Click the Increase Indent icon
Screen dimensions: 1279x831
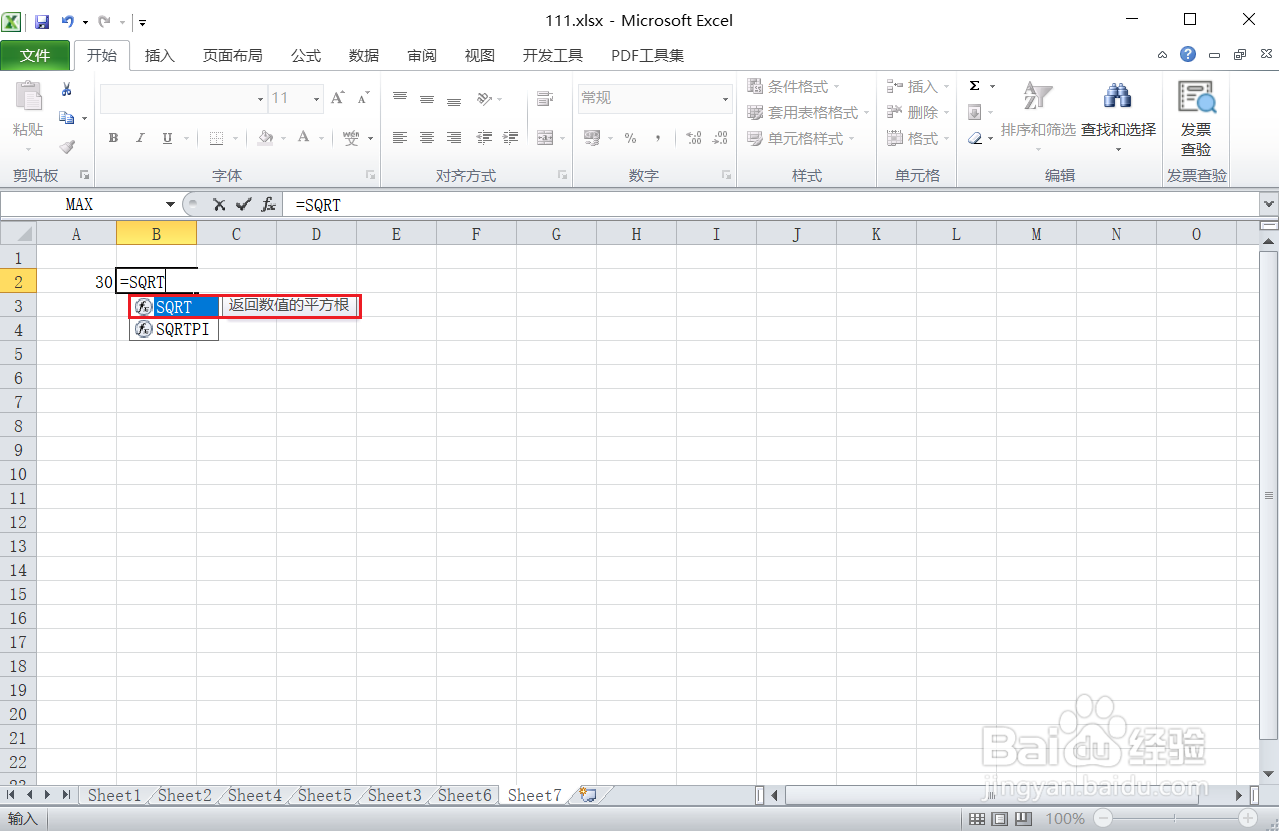[x=511, y=138]
